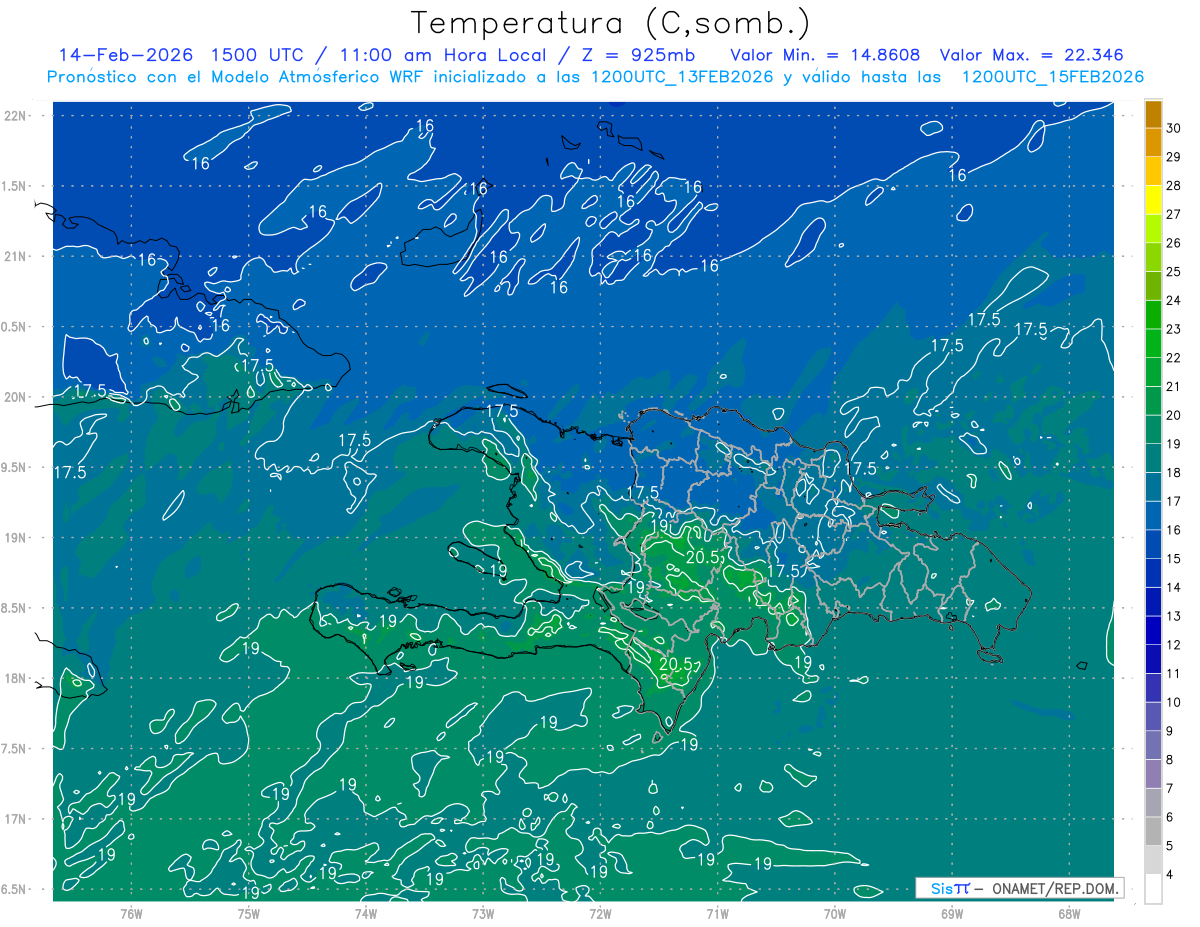
Task: Select the valid-until time "1200UTC_15FEB2026"
Action: (1052, 77)
